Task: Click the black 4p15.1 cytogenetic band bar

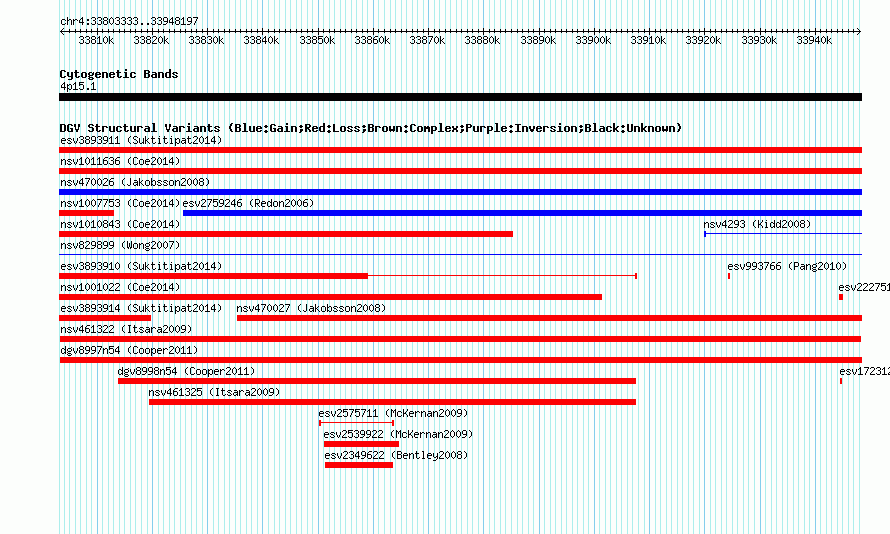Action: [460, 97]
